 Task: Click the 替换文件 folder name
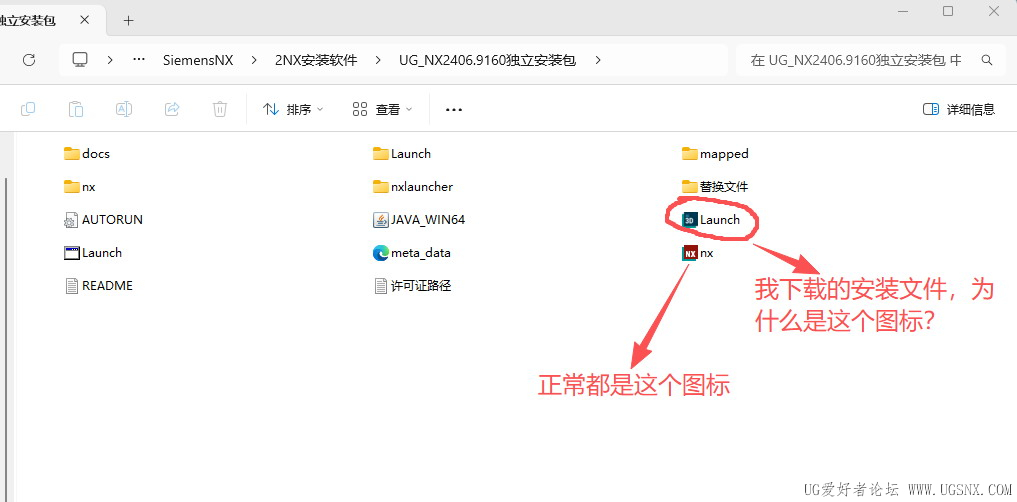point(724,187)
